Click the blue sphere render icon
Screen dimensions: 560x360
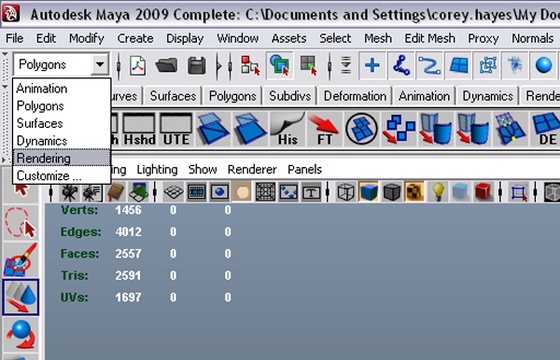pos(544,65)
